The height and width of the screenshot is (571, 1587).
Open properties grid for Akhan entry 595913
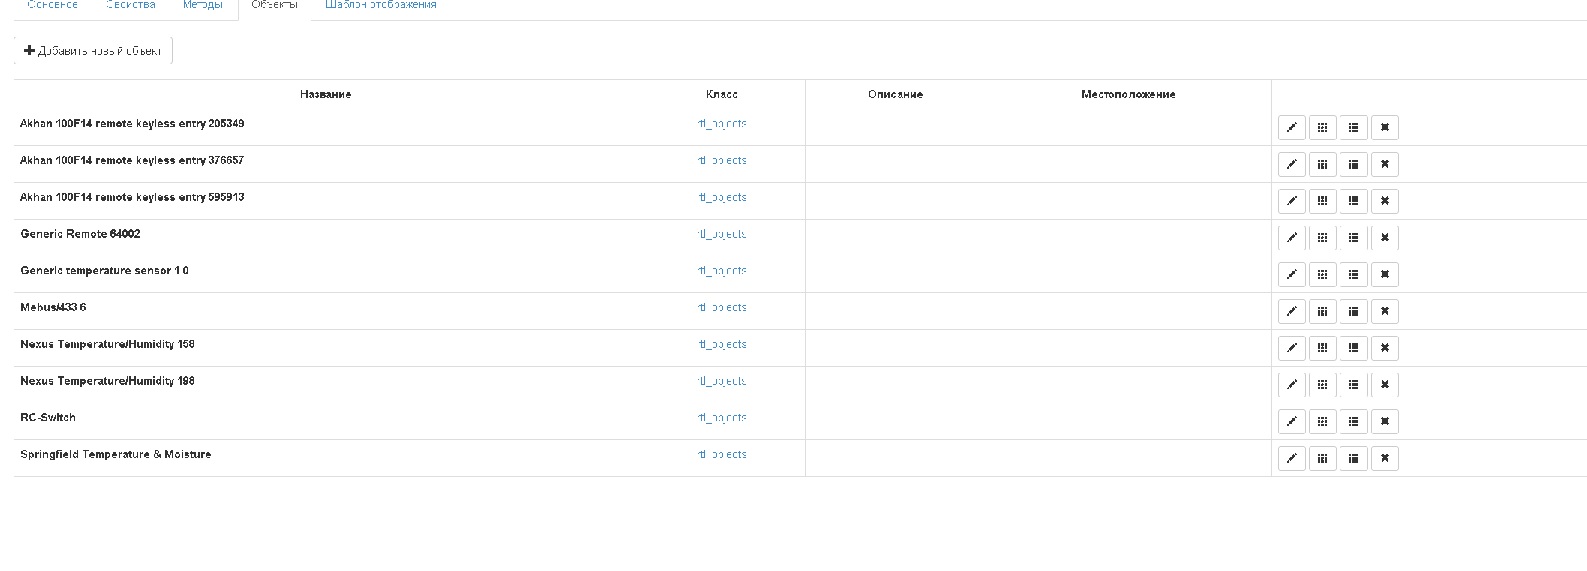pos(1323,202)
